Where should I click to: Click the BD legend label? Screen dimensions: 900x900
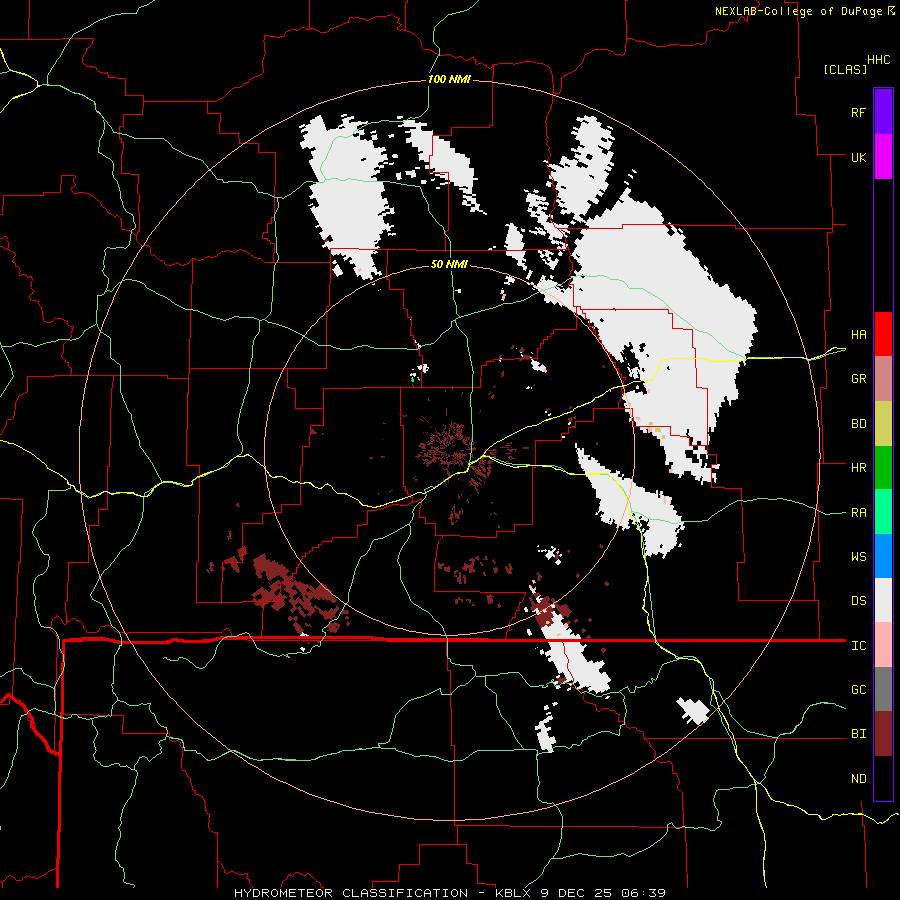tap(859, 424)
